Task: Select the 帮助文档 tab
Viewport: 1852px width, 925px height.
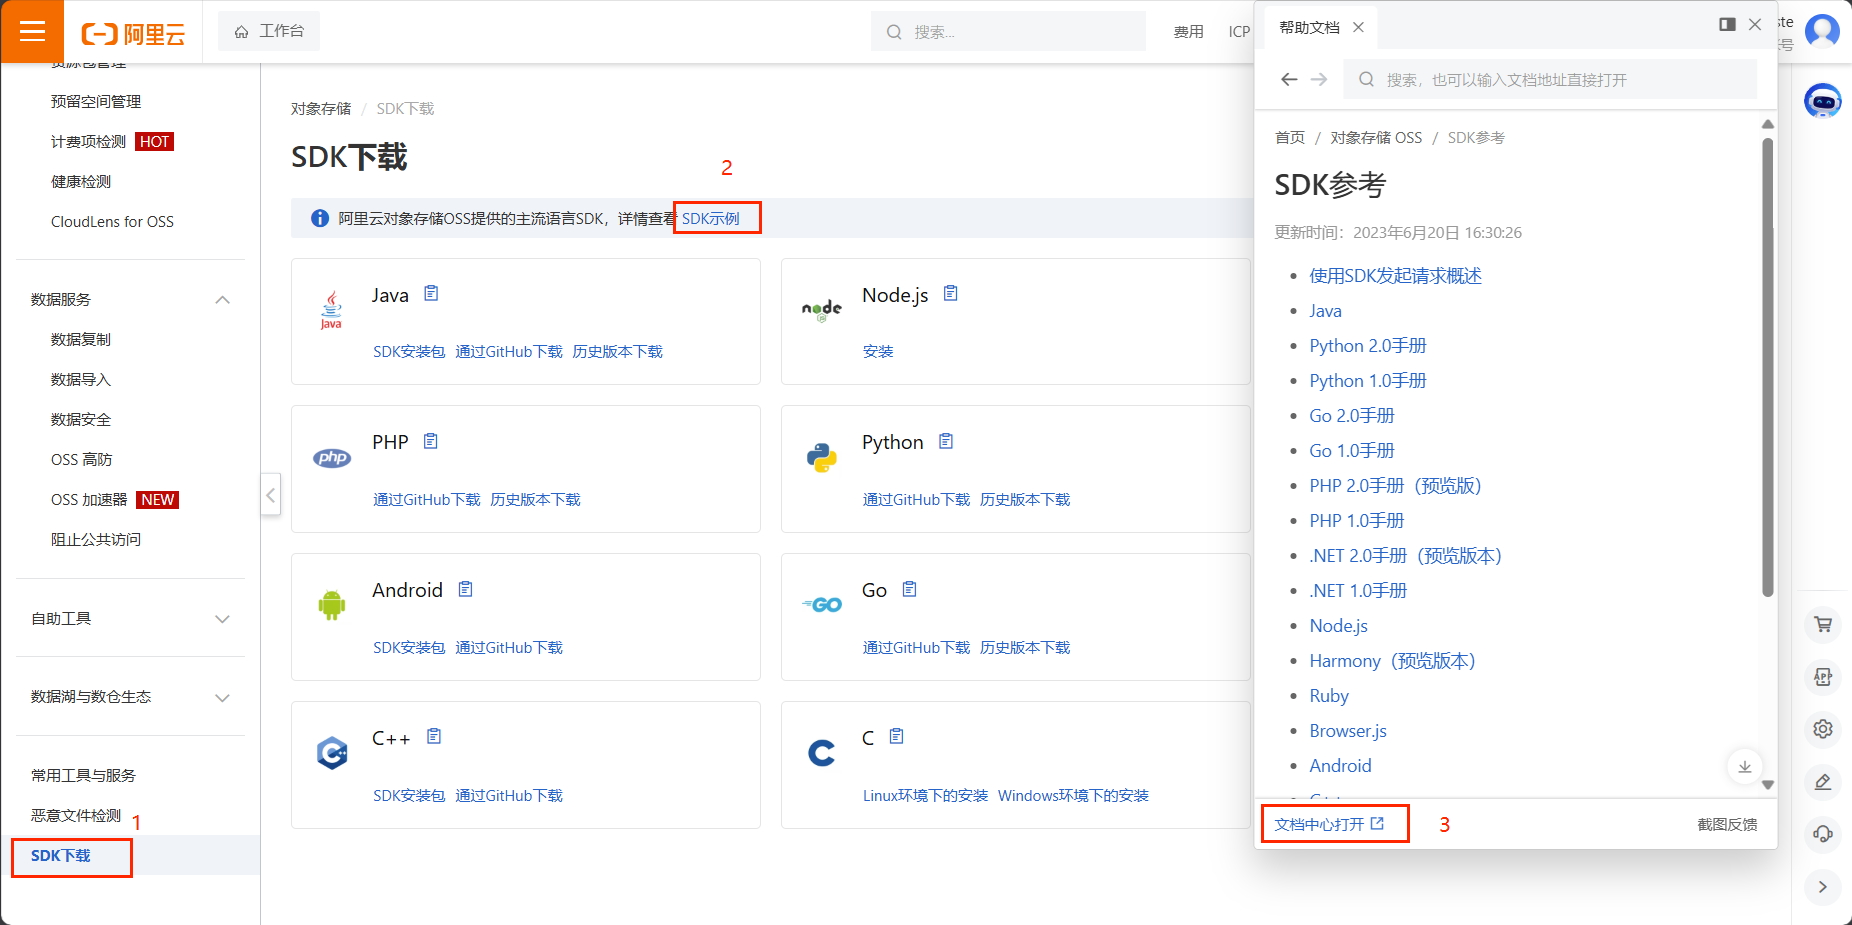Action: [1309, 28]
